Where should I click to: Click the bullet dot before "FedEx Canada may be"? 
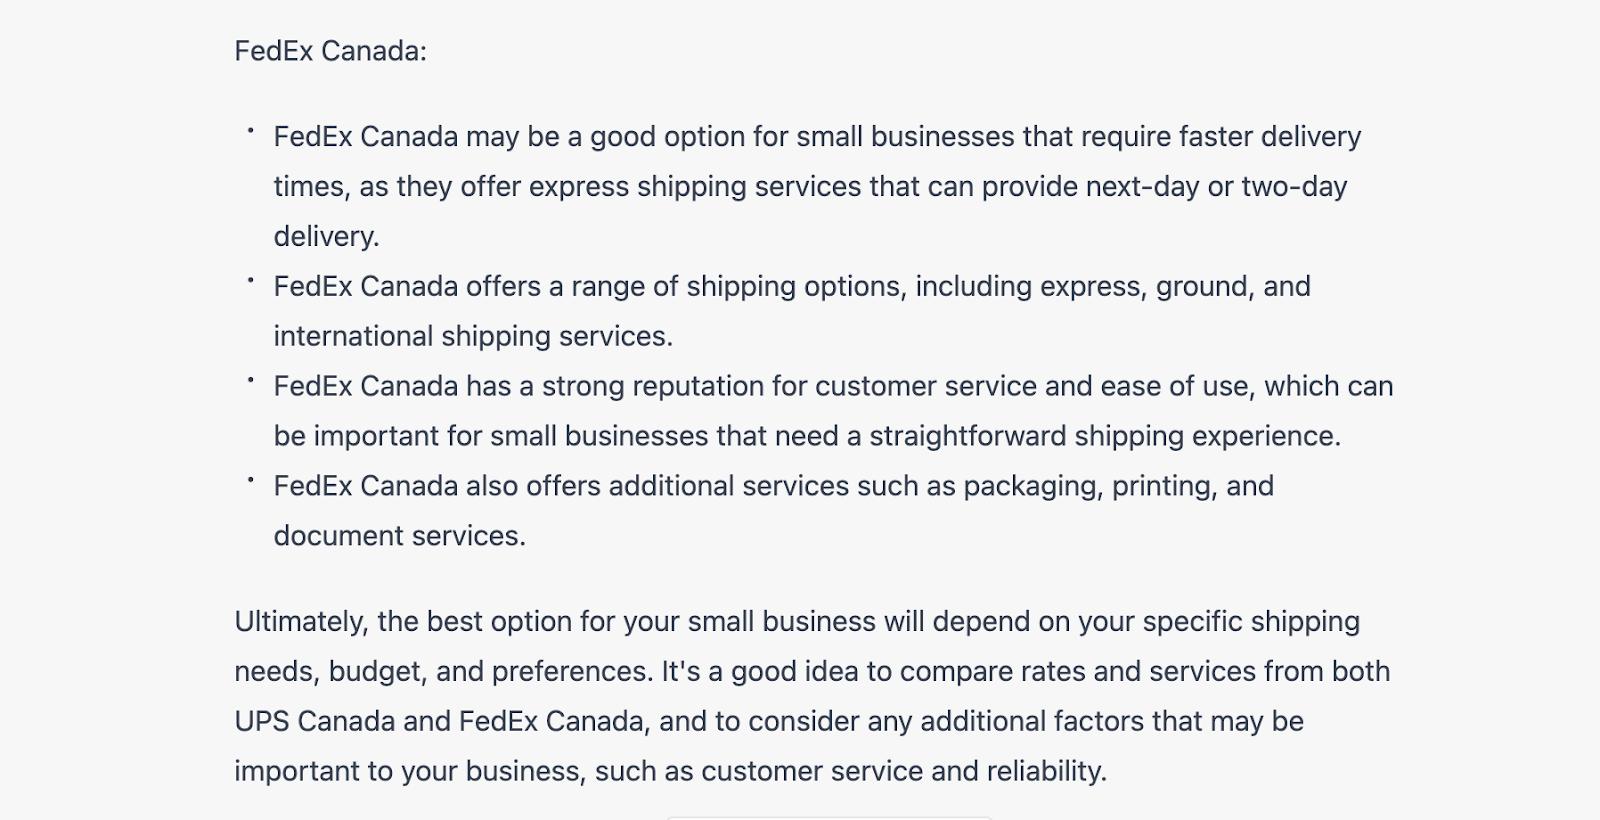[251, 130]
